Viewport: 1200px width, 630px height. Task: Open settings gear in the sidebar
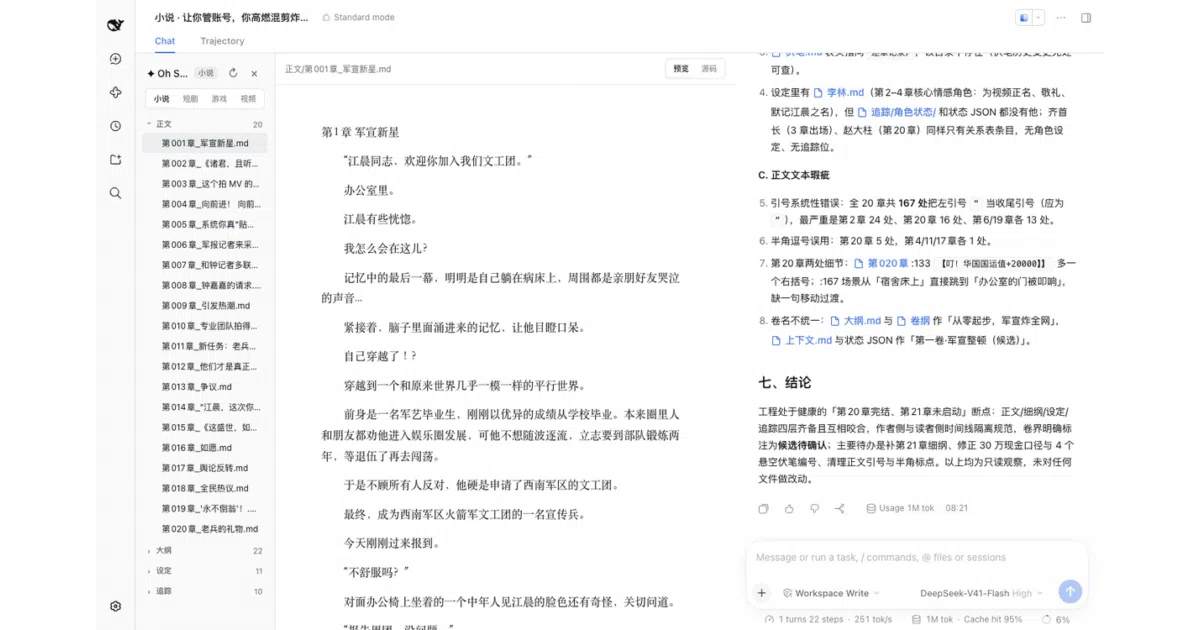pos(115,606)
